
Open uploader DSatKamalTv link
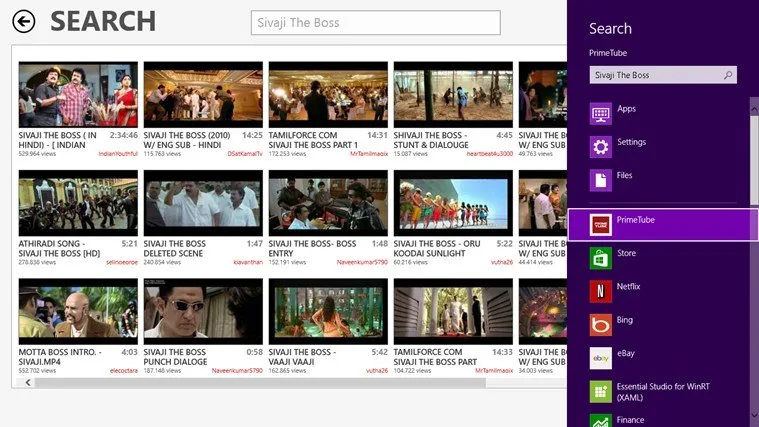click(245, 154)
